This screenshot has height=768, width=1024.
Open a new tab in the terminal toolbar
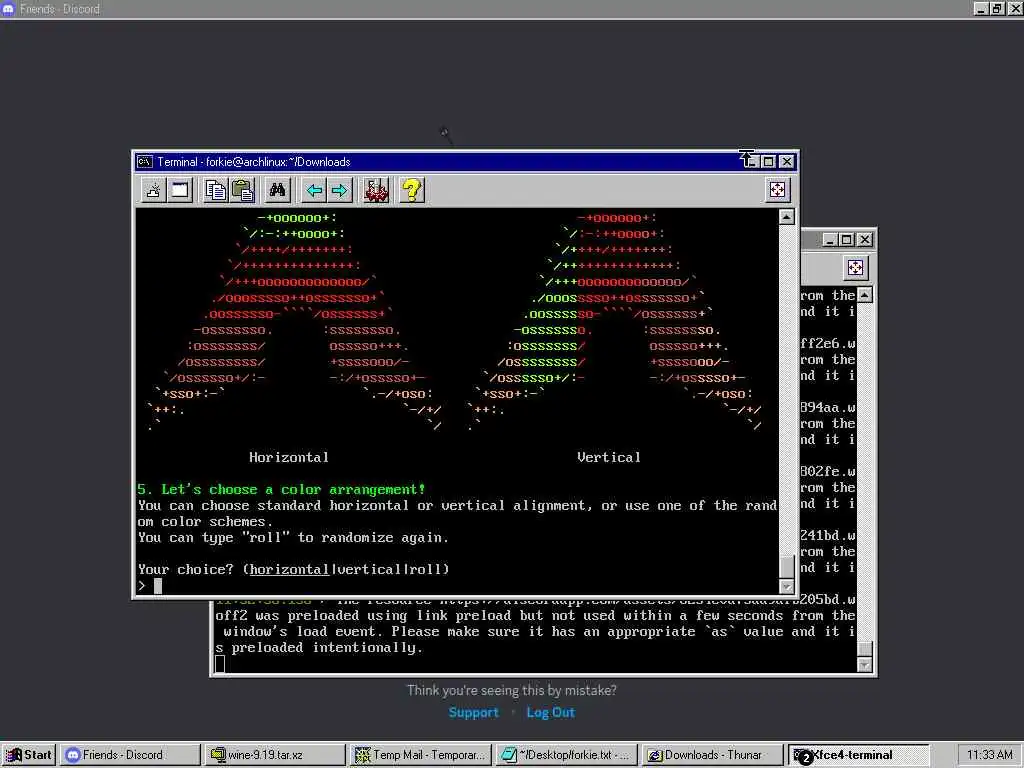pyautogui.click(x=153, y=191)
